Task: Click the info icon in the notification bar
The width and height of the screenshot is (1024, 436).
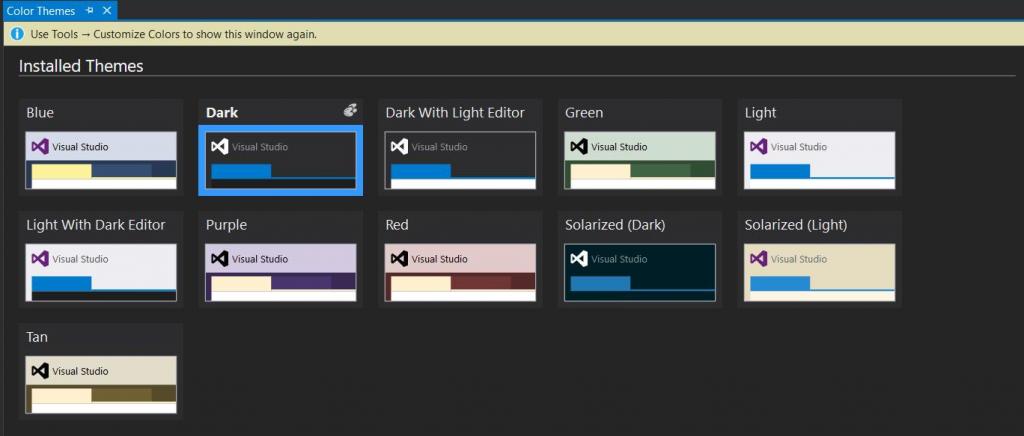Action: click(x=18, y=34)
